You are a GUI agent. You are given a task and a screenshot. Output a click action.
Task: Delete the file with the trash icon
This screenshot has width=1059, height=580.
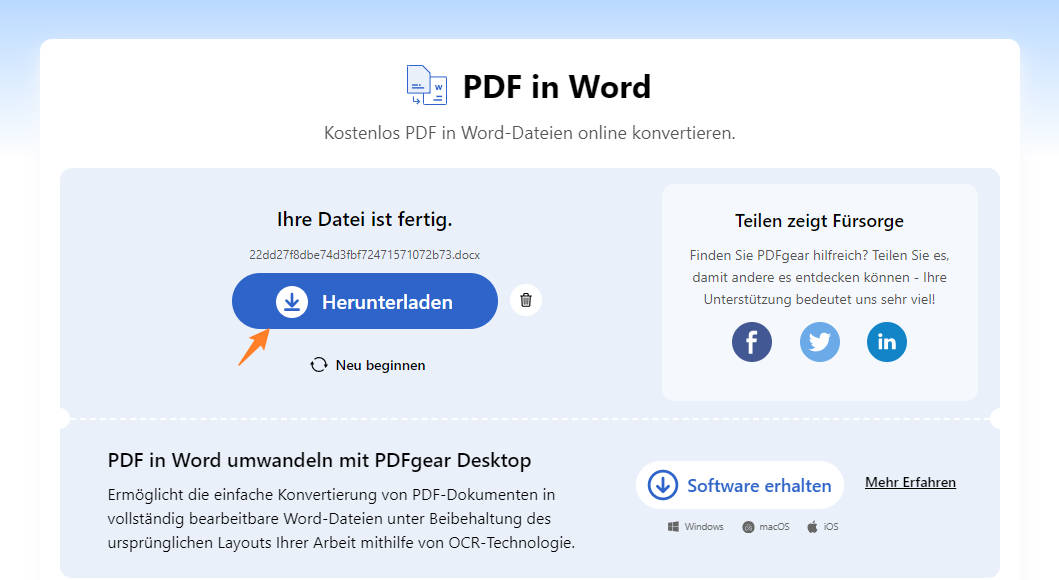[525, 300]
